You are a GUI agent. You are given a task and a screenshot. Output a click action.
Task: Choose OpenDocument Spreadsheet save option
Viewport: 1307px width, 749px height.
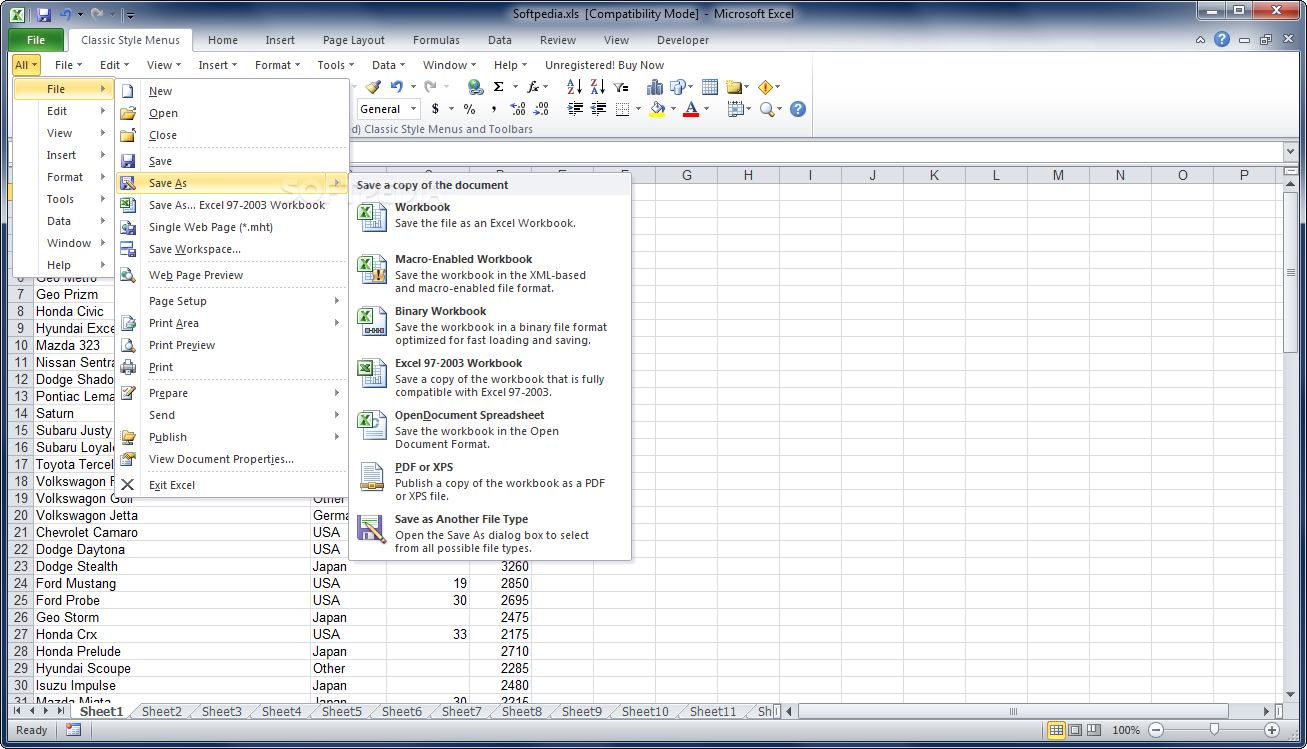[490, 429]
